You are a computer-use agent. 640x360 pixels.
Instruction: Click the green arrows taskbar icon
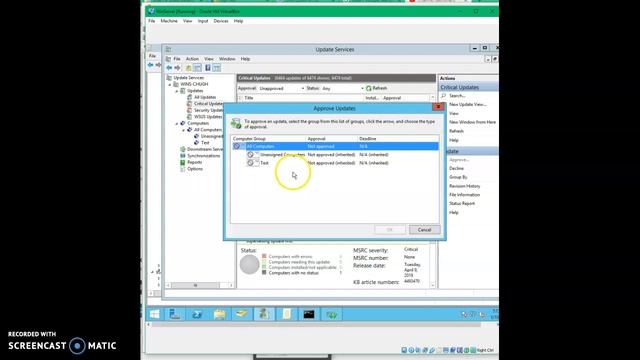click(331, 314)
